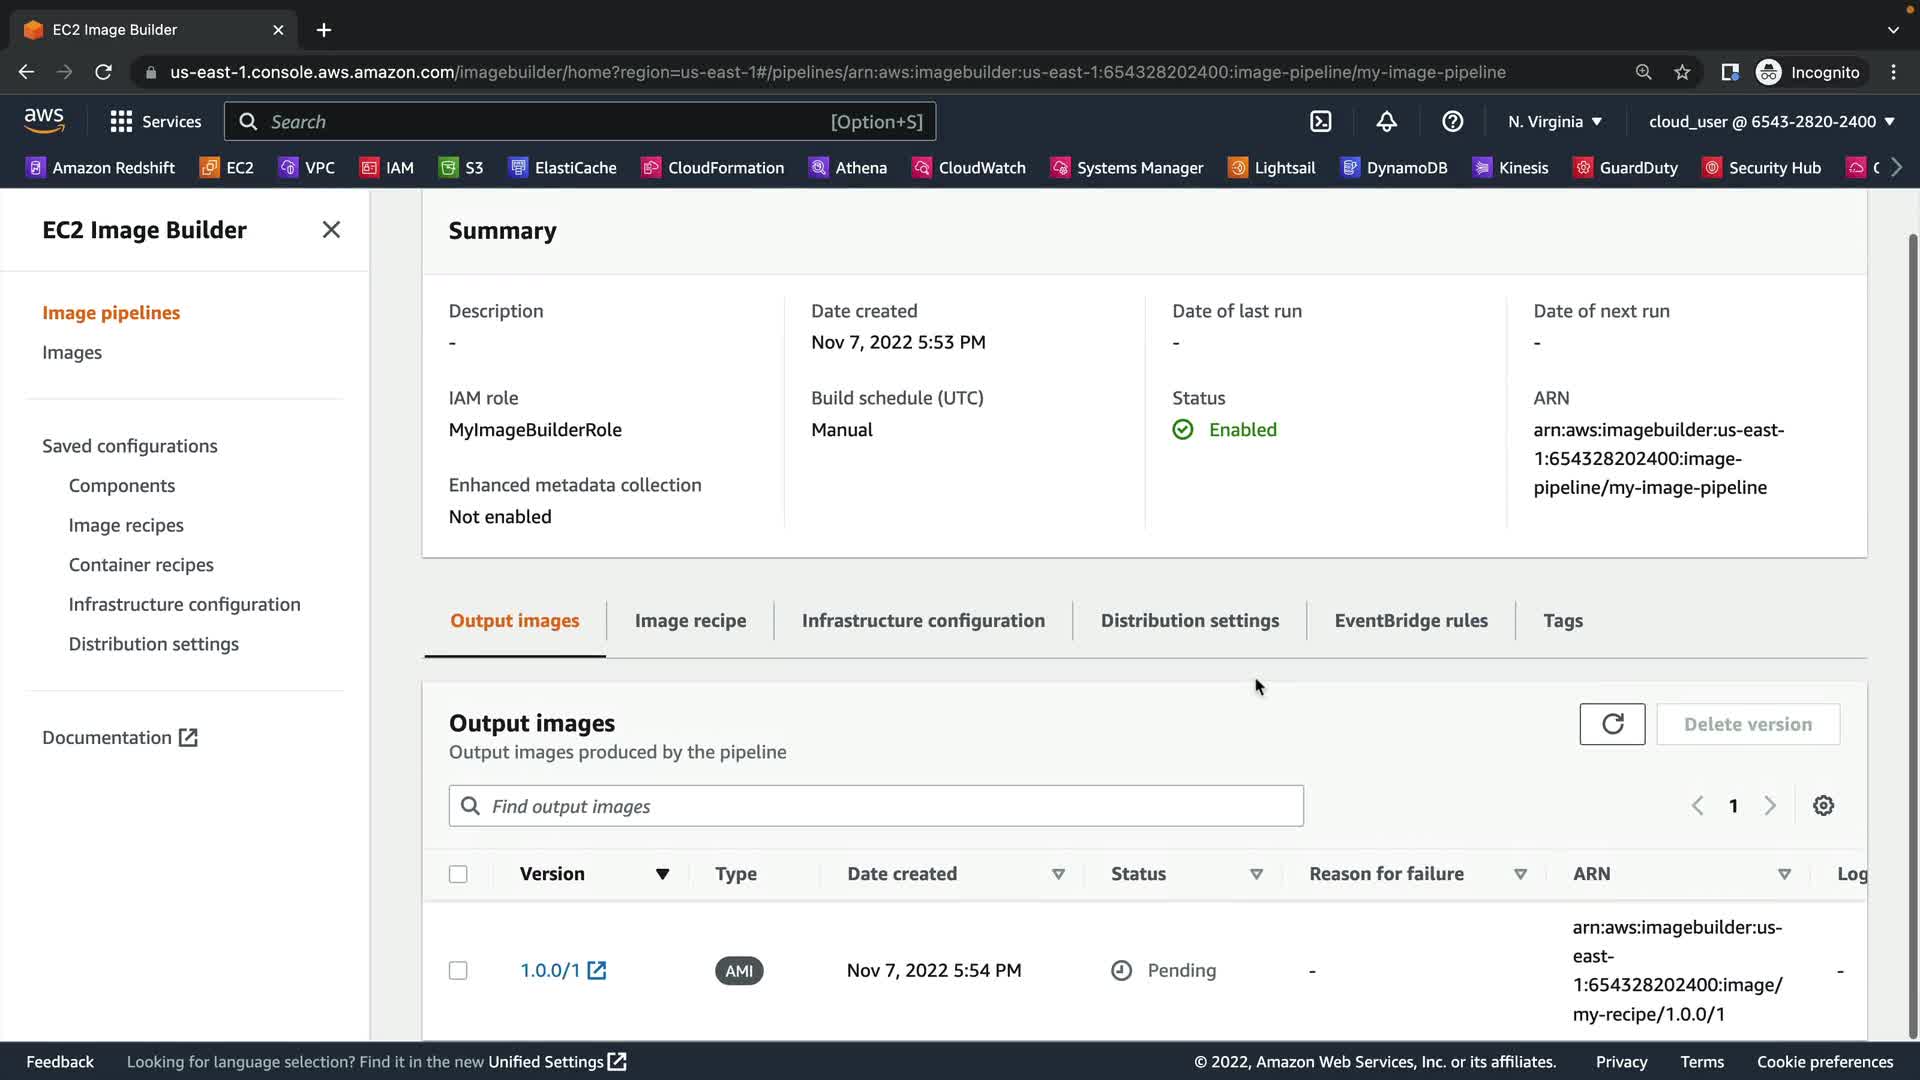
Task: Open the cloud_user account dropdown
Action: coord(1771,122)
